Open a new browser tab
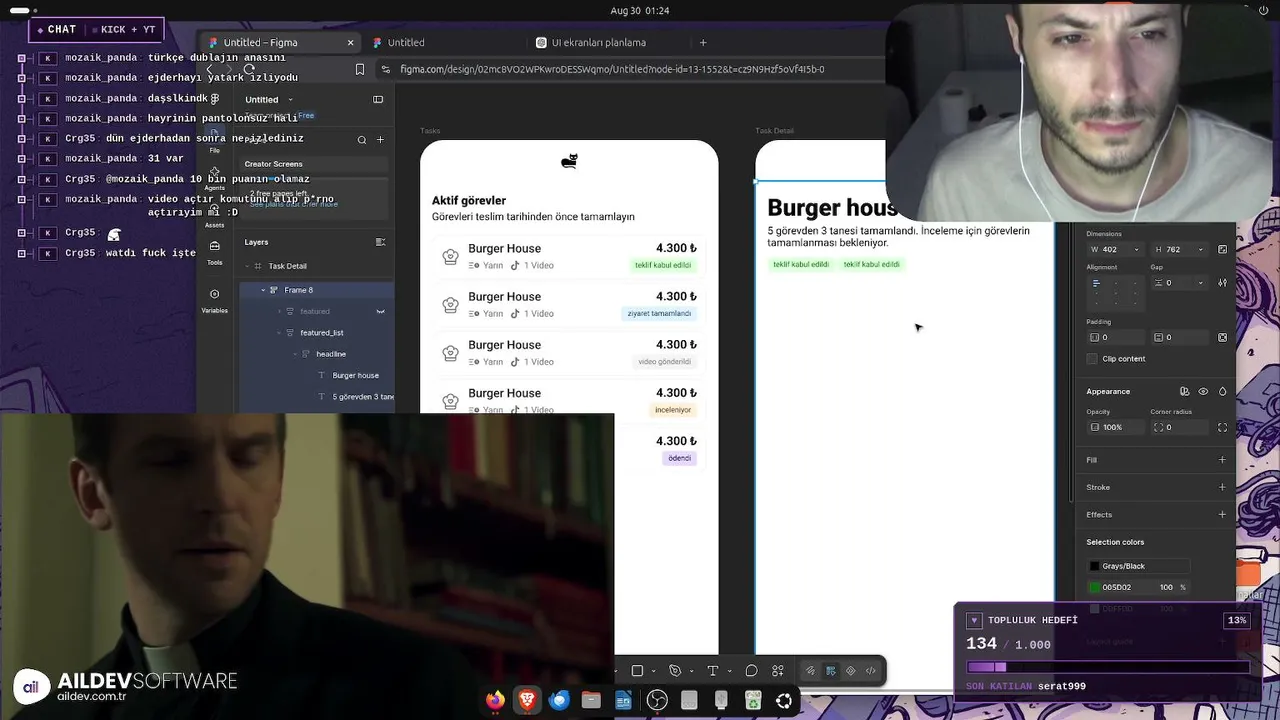This screenshot has width=1280, height=720. 703,43
